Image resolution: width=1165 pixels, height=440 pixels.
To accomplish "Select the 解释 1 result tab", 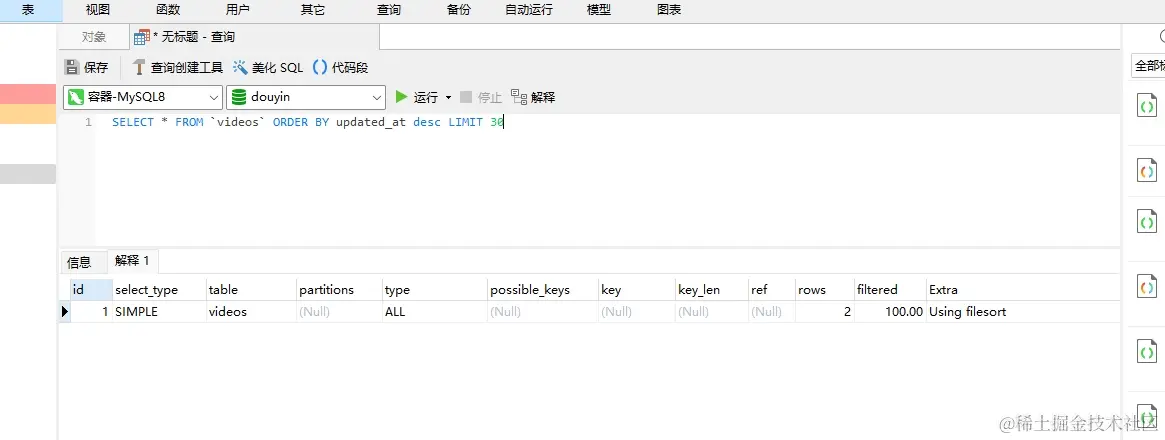I will click(132, 261).
